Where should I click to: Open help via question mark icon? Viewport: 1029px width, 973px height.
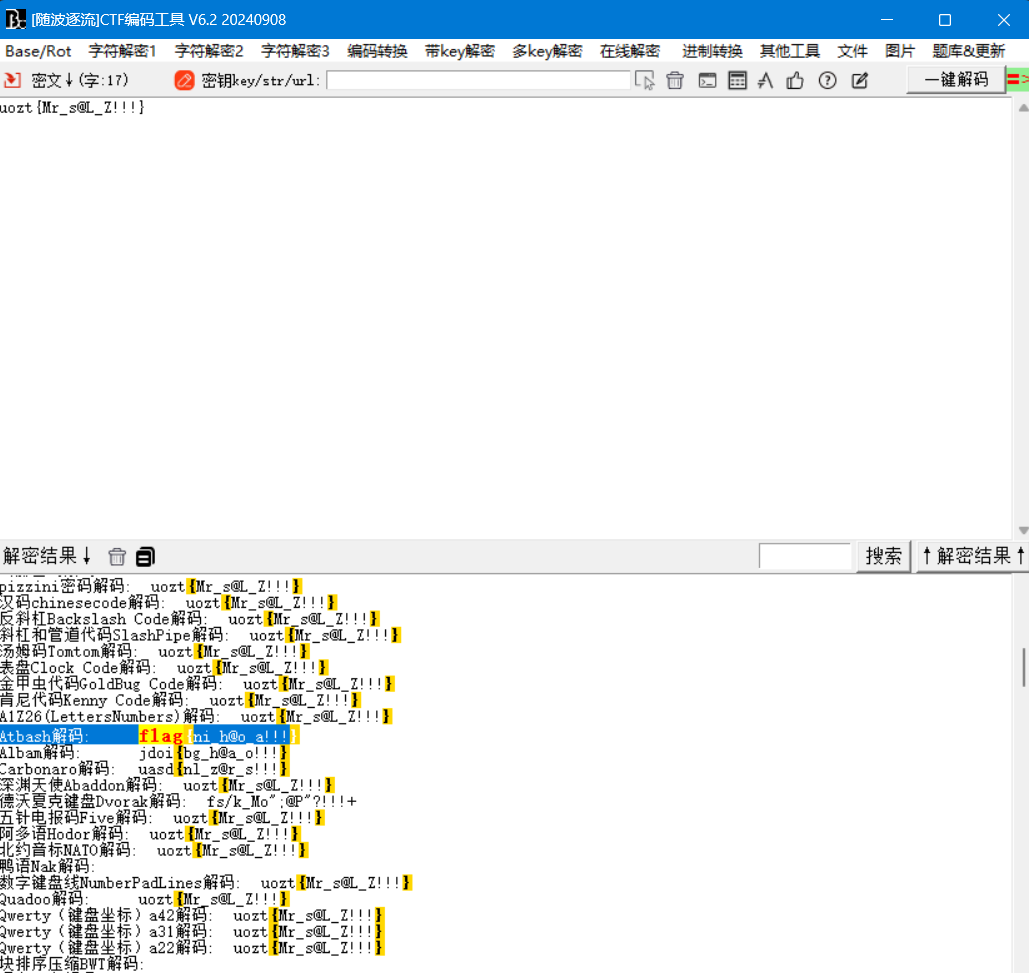(827, 81)
